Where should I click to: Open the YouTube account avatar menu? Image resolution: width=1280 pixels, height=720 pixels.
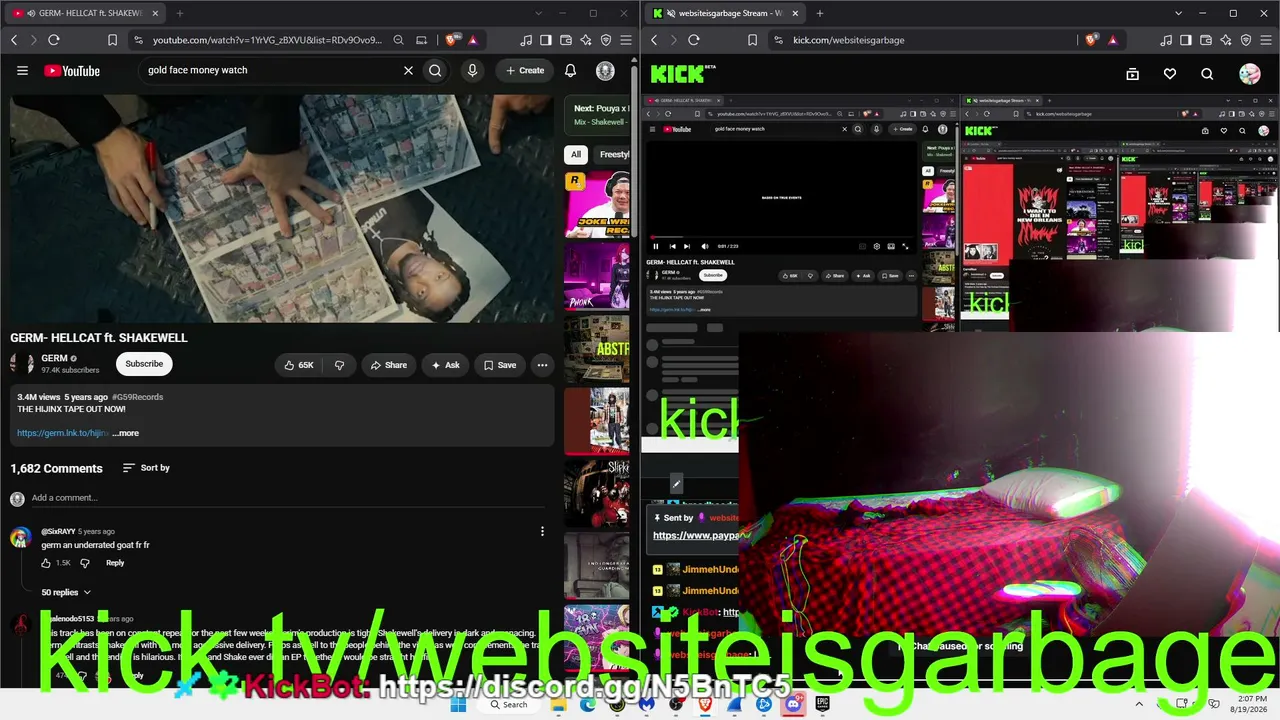605,71
